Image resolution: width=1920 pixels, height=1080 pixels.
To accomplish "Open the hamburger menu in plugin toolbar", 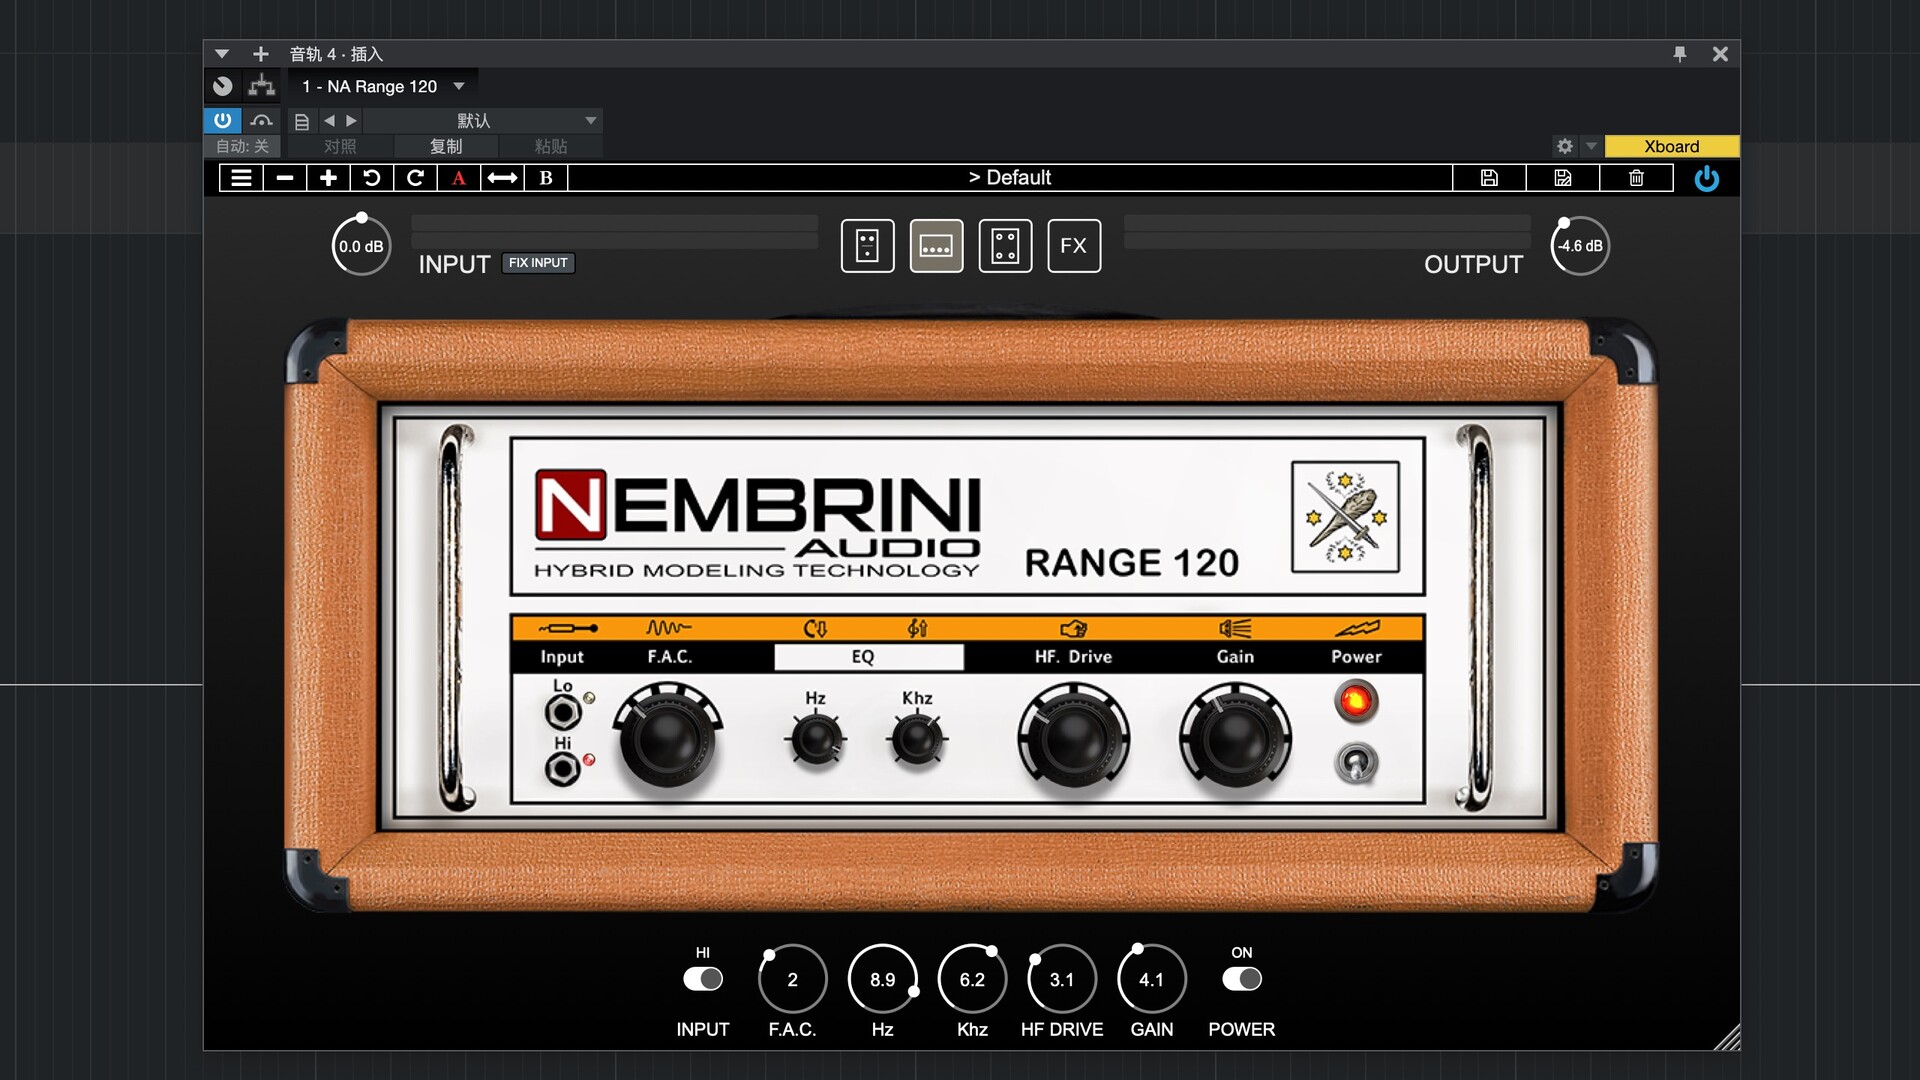I will click(241, 178).
